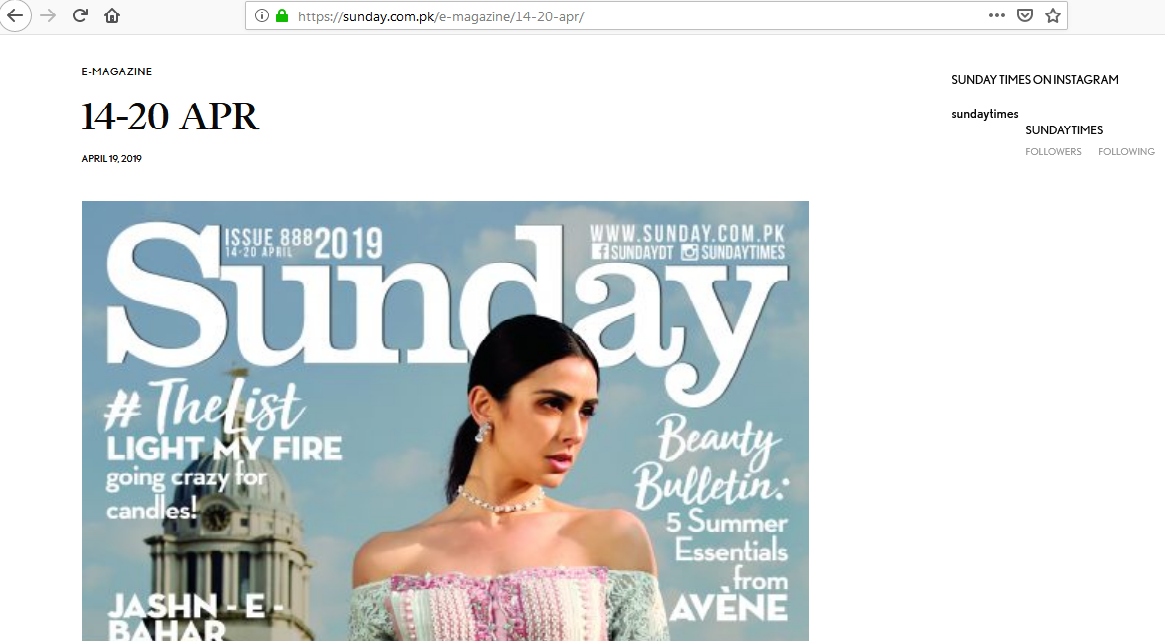Click the browser forward arrow
1165x641 pixels.
(48, 16)
